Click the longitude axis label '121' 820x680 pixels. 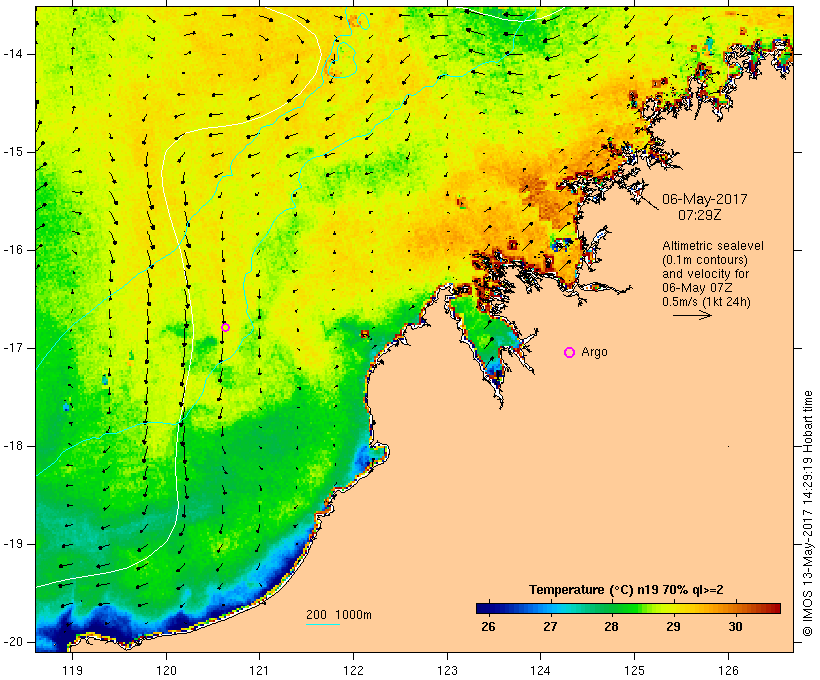[259, 670]
